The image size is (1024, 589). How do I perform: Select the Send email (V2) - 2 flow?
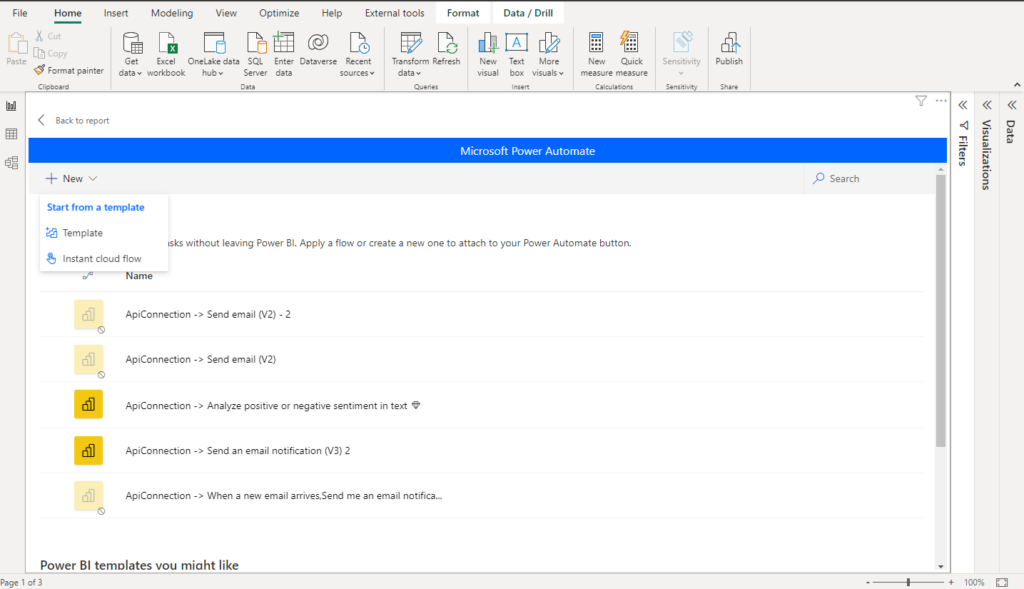[x=208, y=314]
